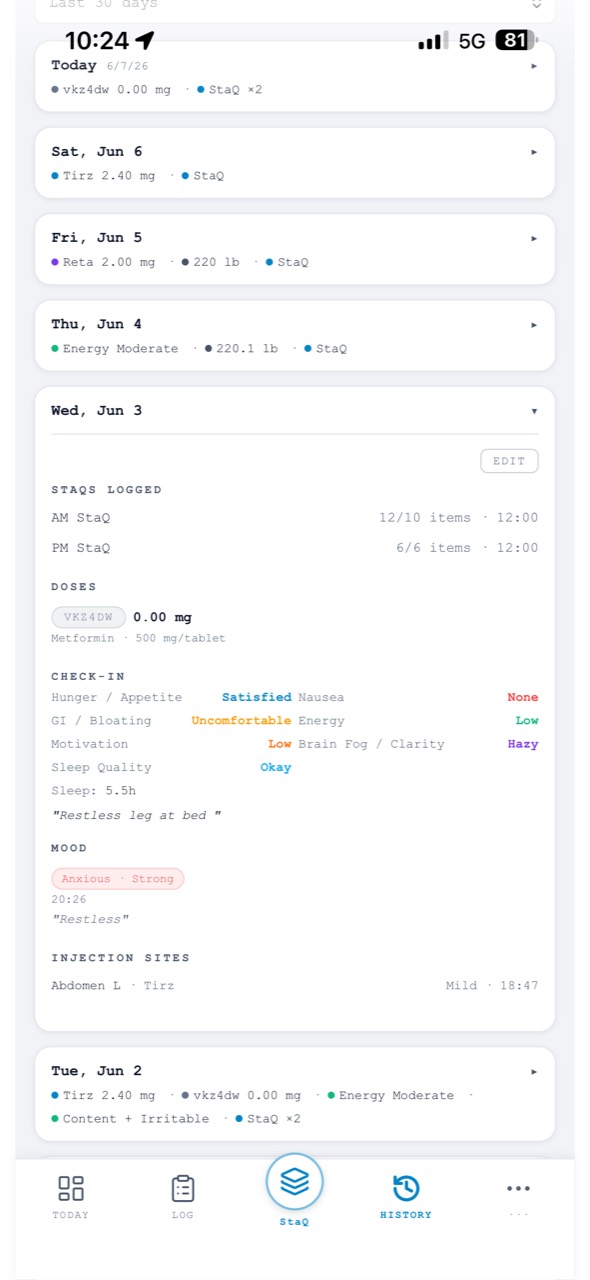Image resolution: width=590 pixels, height=1280 pixels.
Task: Tap Energy Moderate tag on Thu, Jun 4
Action: pos(115,349)
